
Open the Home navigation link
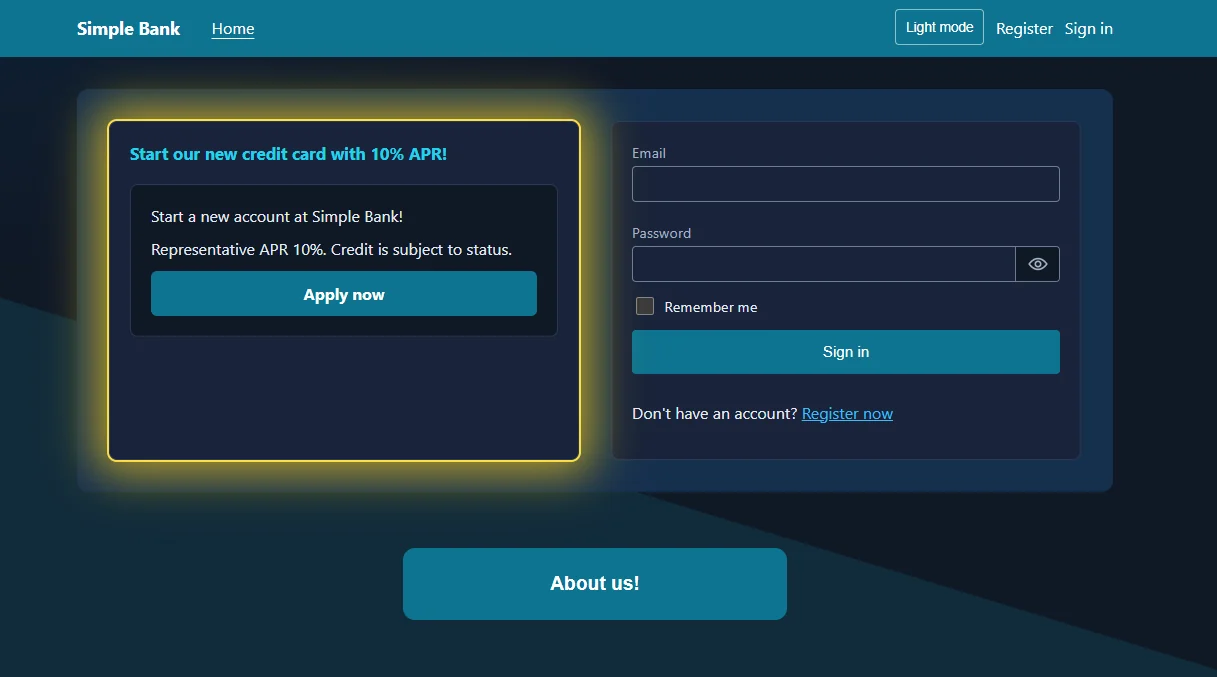click(x=233, y=29)
